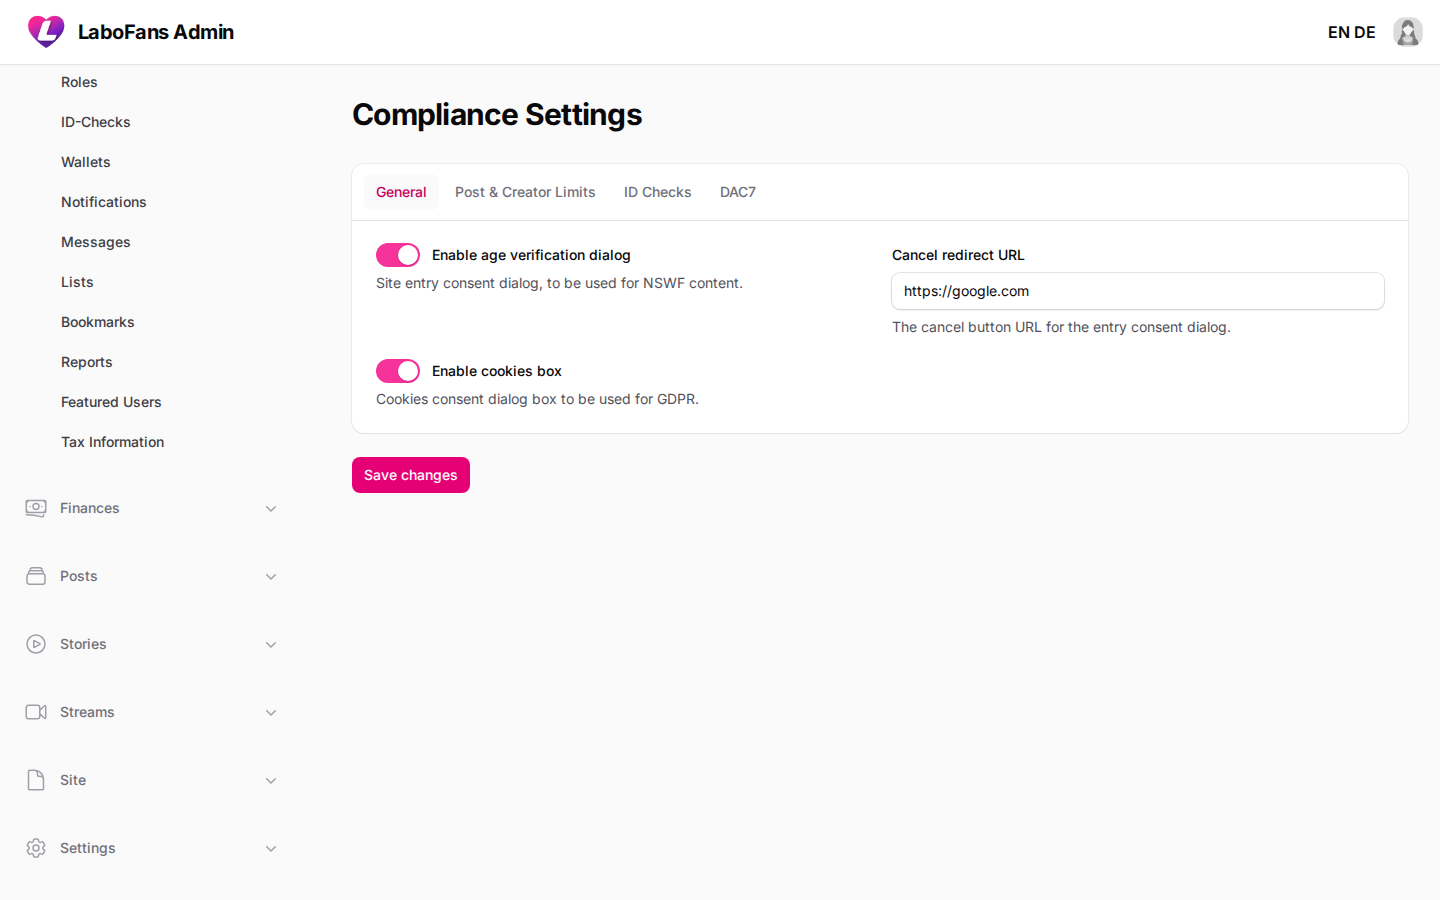1440x900 pixels.
Task: Click the Streams menu label
Action: point(87,712)
